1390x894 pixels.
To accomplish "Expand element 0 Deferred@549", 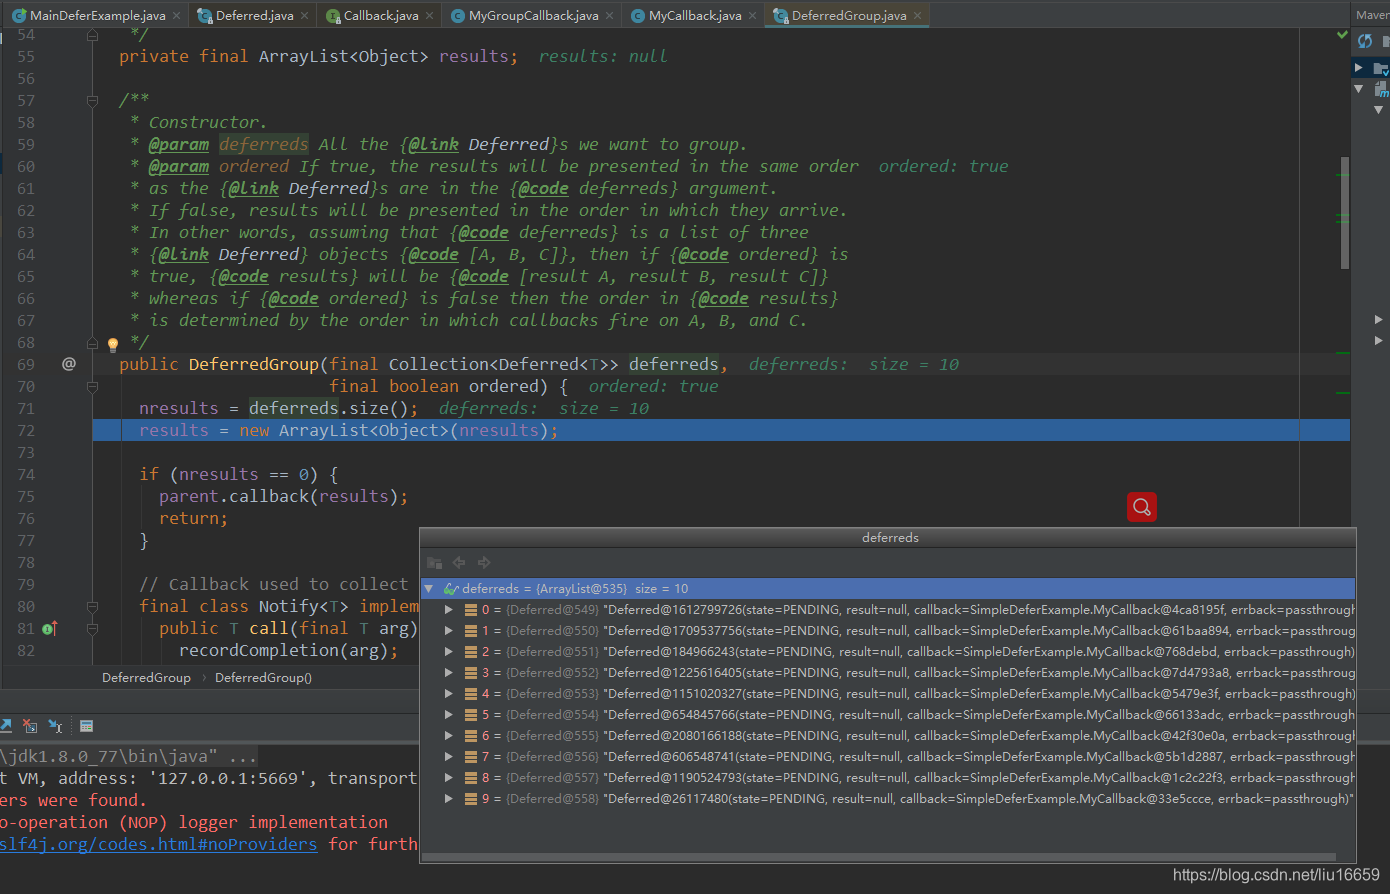I will (x=449, y=610).
